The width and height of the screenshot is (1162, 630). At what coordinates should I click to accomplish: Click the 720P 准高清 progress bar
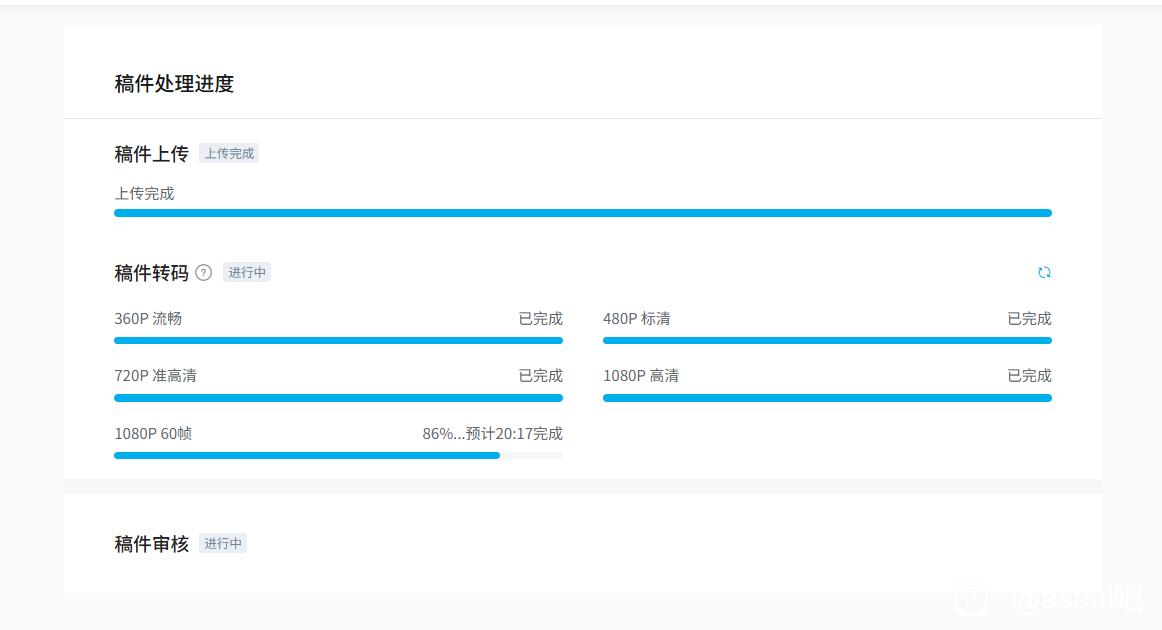tap(338, 398)
